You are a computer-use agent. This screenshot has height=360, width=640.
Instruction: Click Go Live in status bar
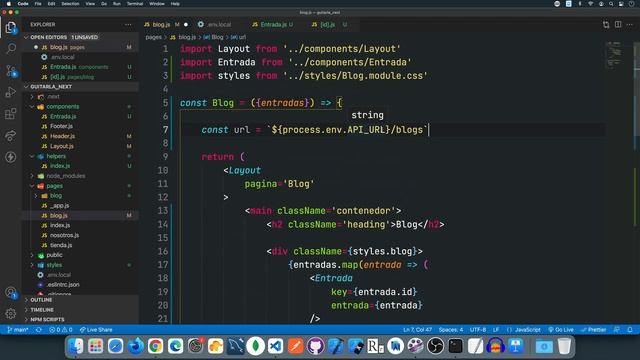click(561, 330)
